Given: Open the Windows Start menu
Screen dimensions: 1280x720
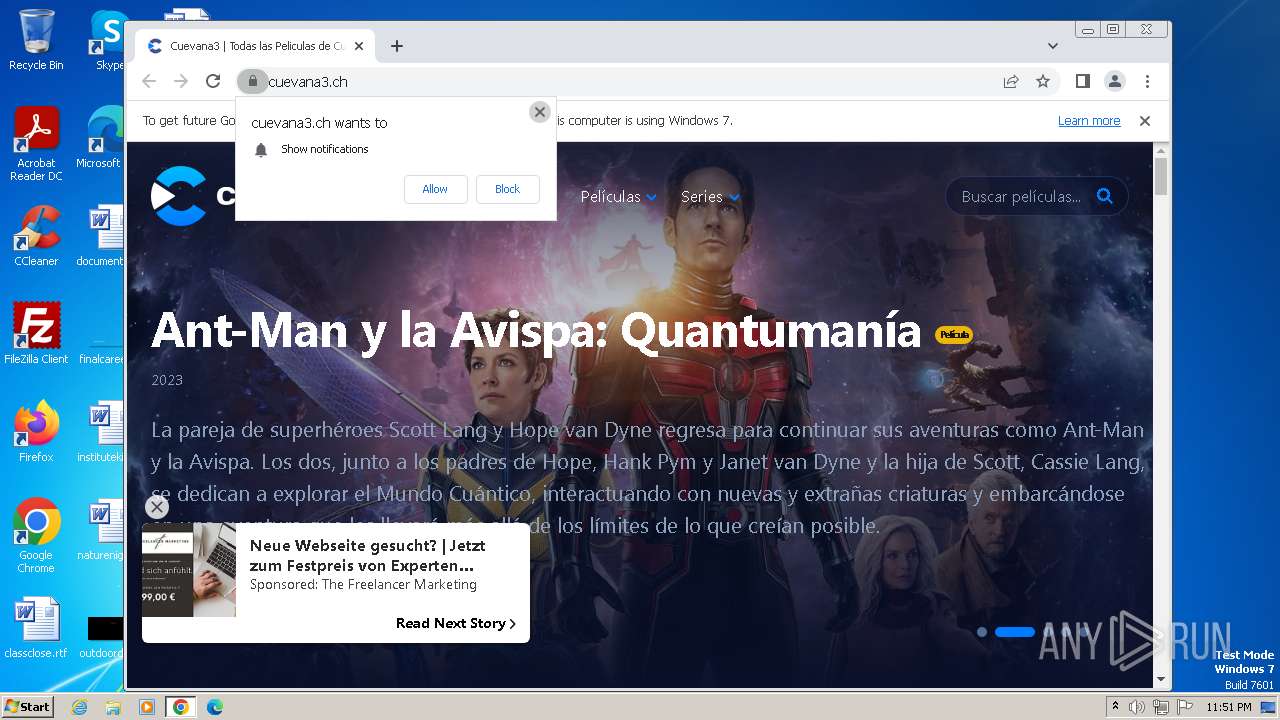Looking at the screenshot, I should click(x=28, y=706).
